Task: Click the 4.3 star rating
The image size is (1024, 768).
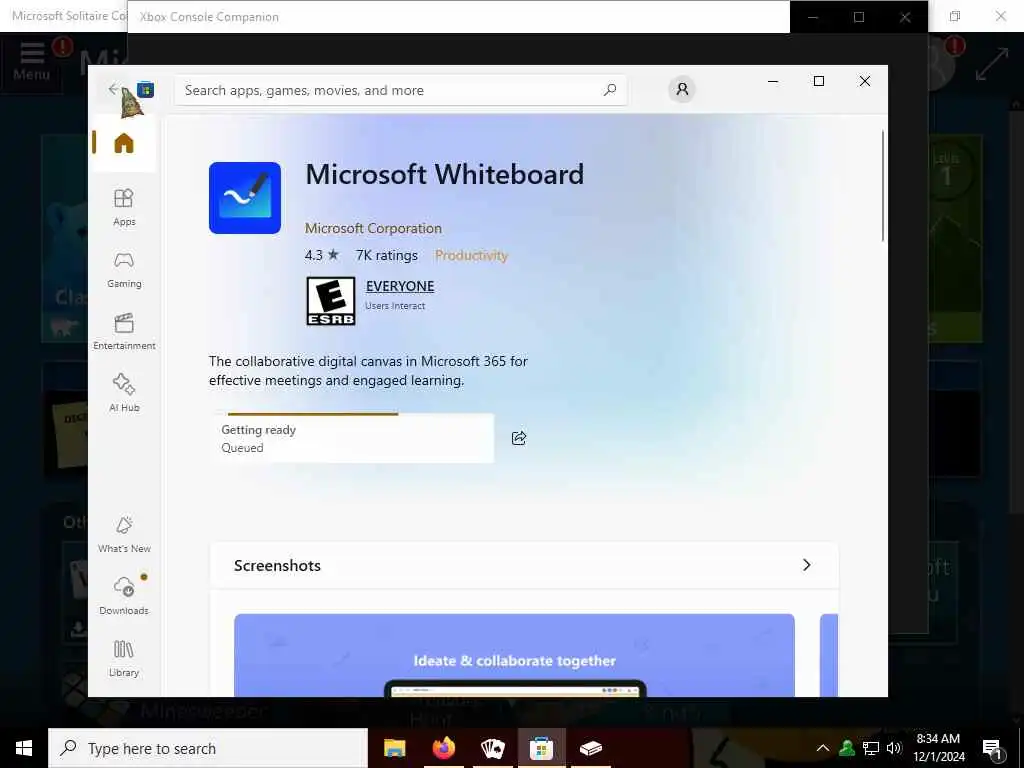Action: [x=321, y=255]
